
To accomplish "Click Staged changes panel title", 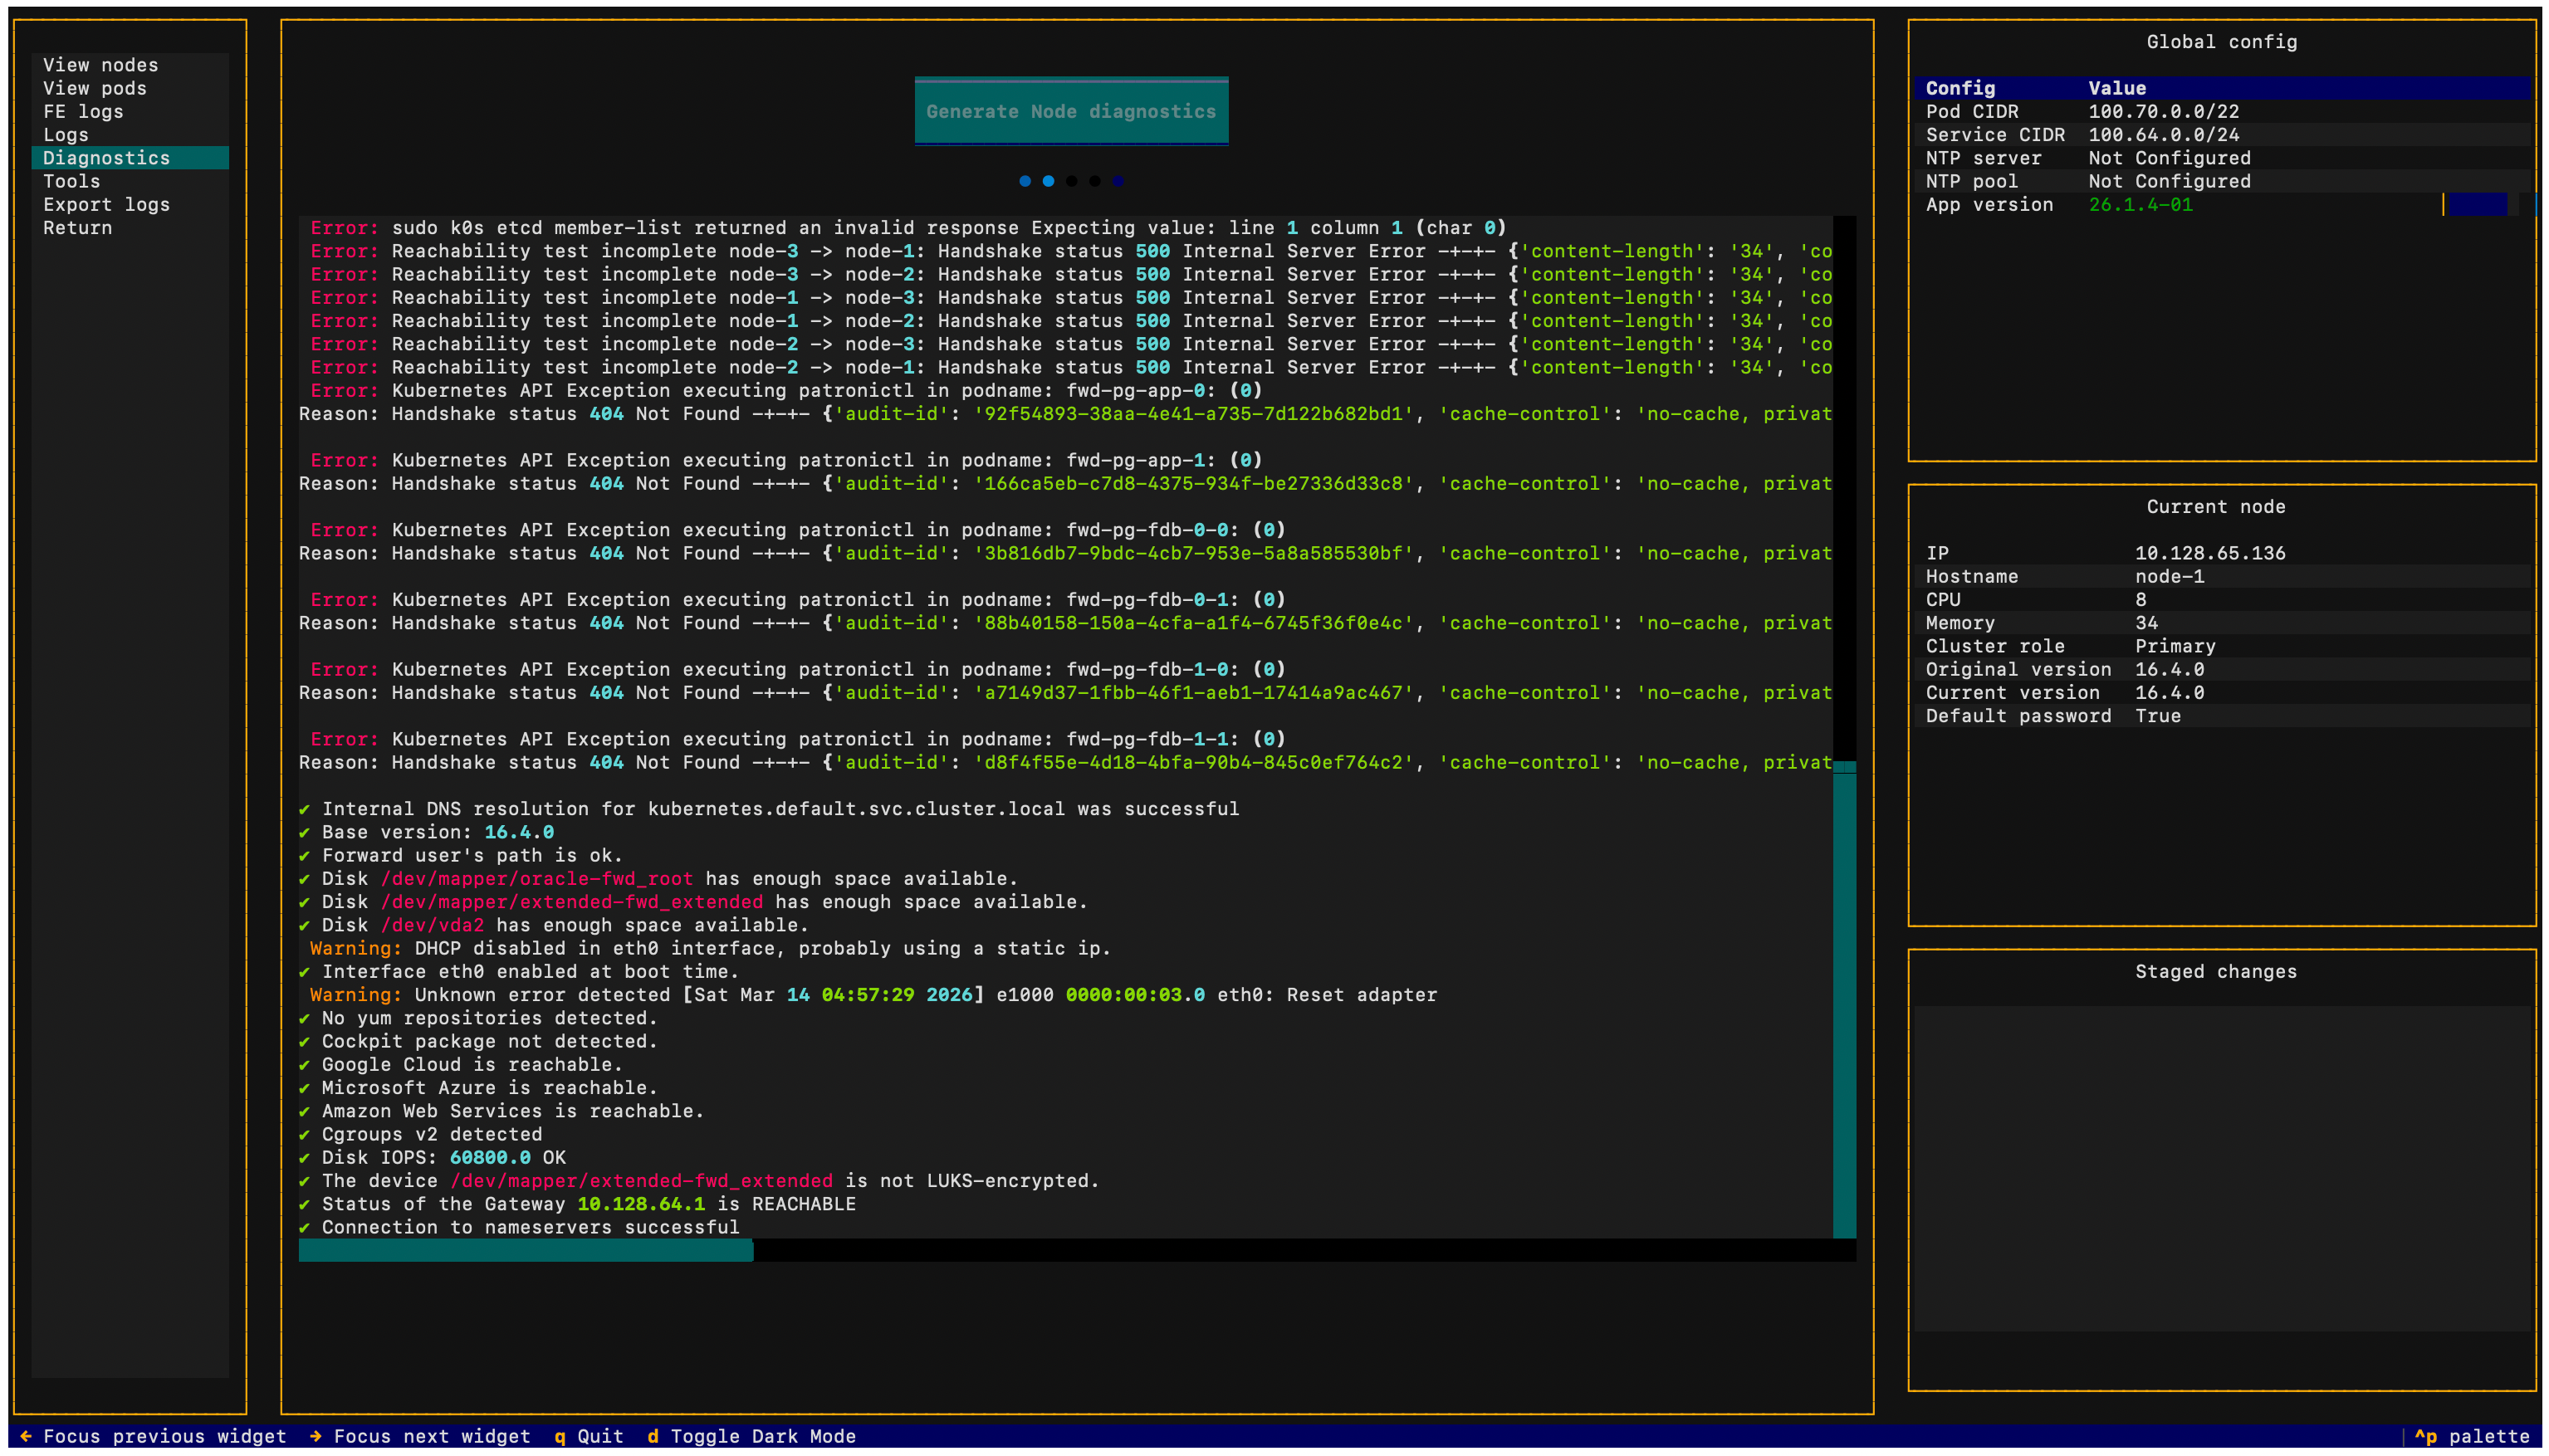I will [x=2216, y=972].
